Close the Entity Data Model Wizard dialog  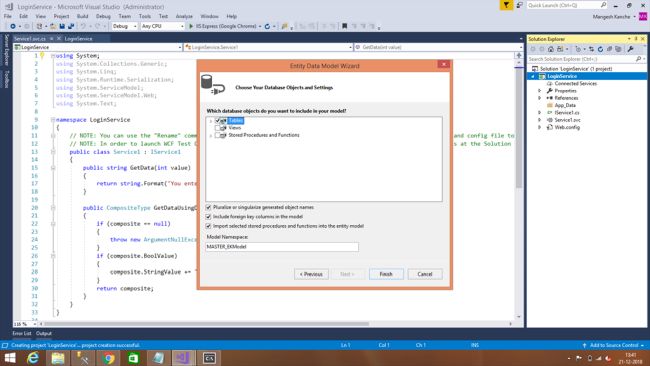click(x=444, y=64)
